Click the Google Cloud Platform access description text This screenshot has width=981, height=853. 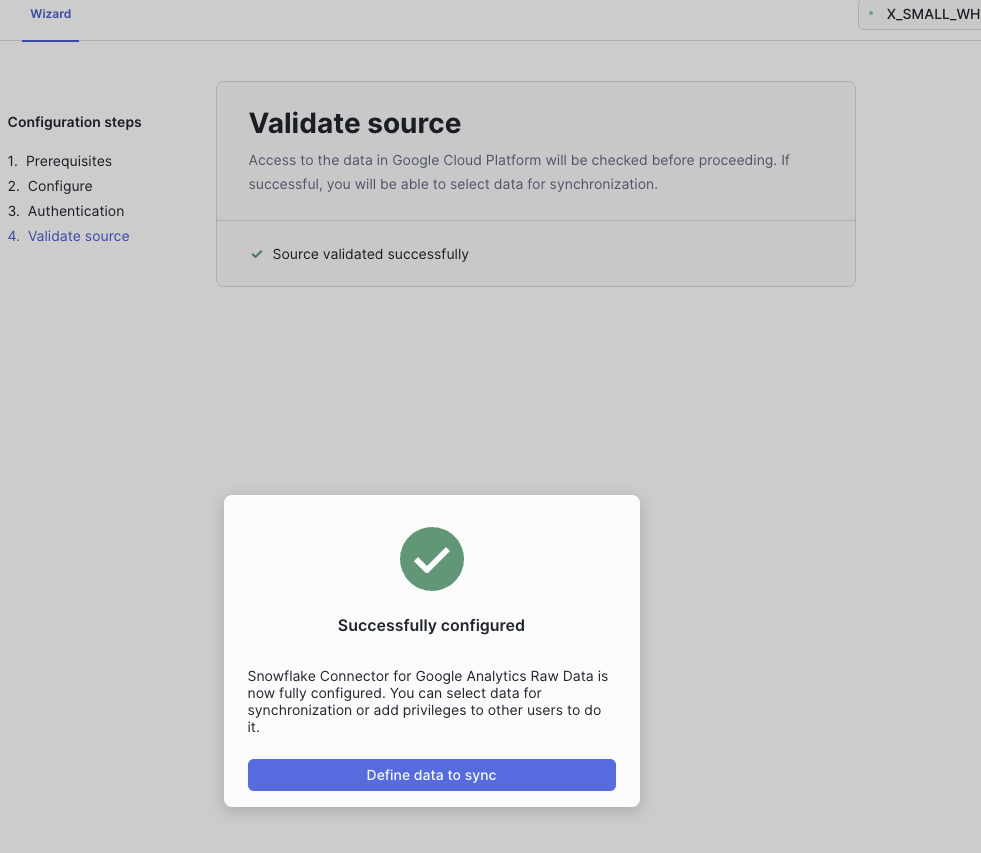519,172
